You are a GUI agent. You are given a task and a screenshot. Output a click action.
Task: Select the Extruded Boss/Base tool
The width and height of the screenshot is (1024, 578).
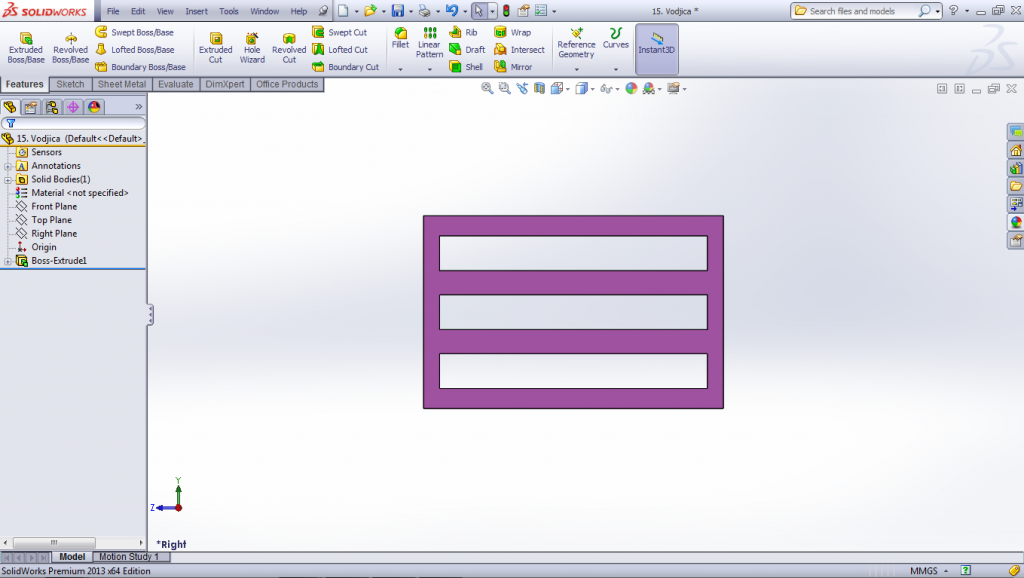coord(26,48)
